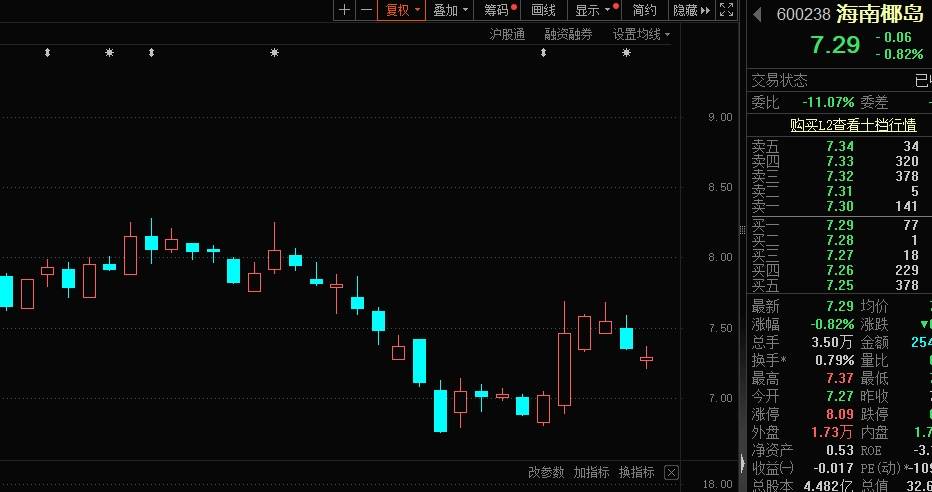Toggle the 筹码 chip distribution view
932x492 pixels.
click(498, 10)
